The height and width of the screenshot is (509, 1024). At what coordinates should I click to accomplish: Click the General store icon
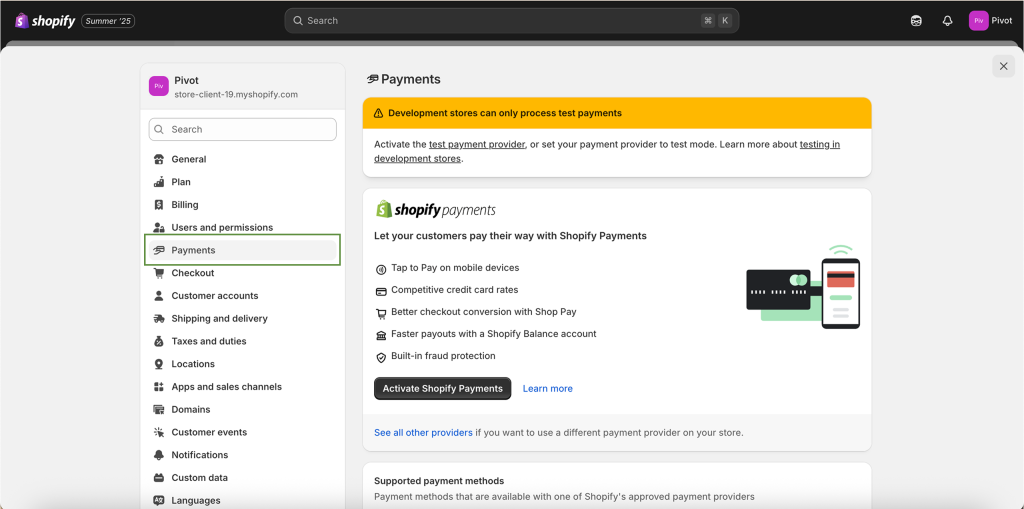(159, 159)
